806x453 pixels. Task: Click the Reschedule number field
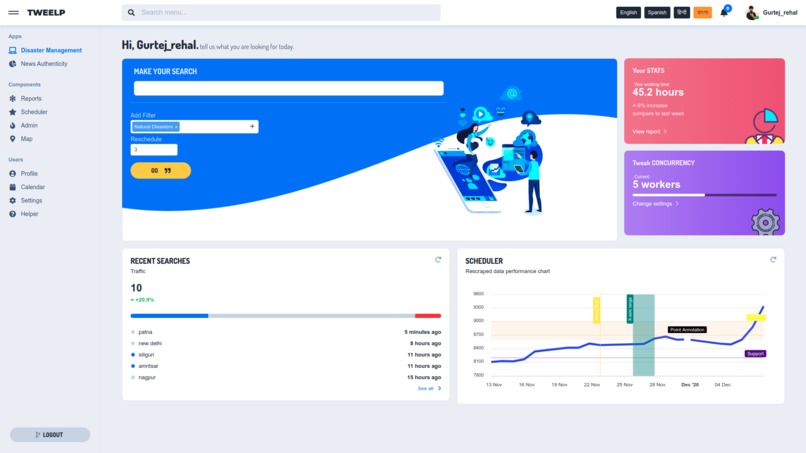[154, 150]
